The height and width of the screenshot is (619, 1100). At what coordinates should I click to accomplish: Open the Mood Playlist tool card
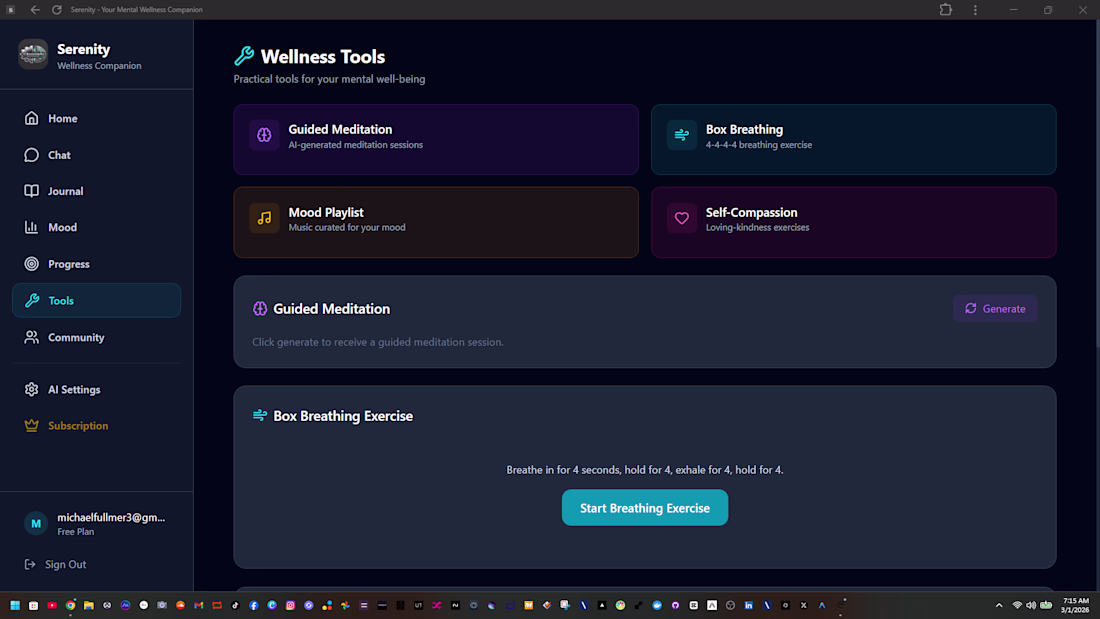(436, 222)
